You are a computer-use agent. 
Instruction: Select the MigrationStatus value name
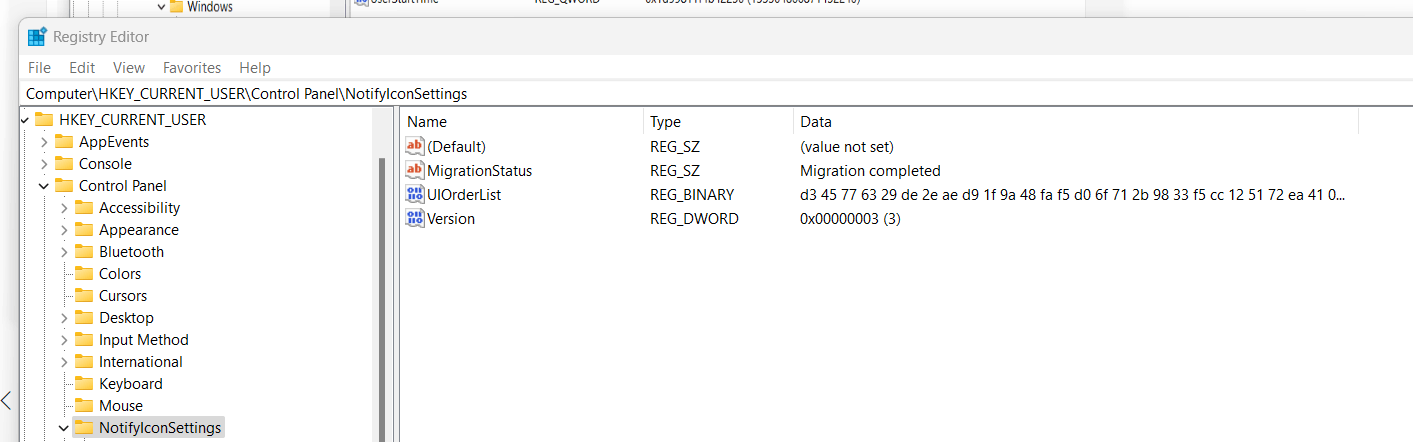point(479,170)
